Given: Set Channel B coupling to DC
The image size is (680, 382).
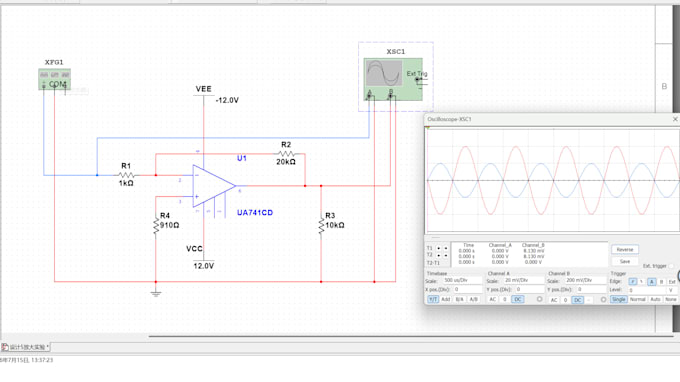Looking at the screenshot, I should [578, 300].
